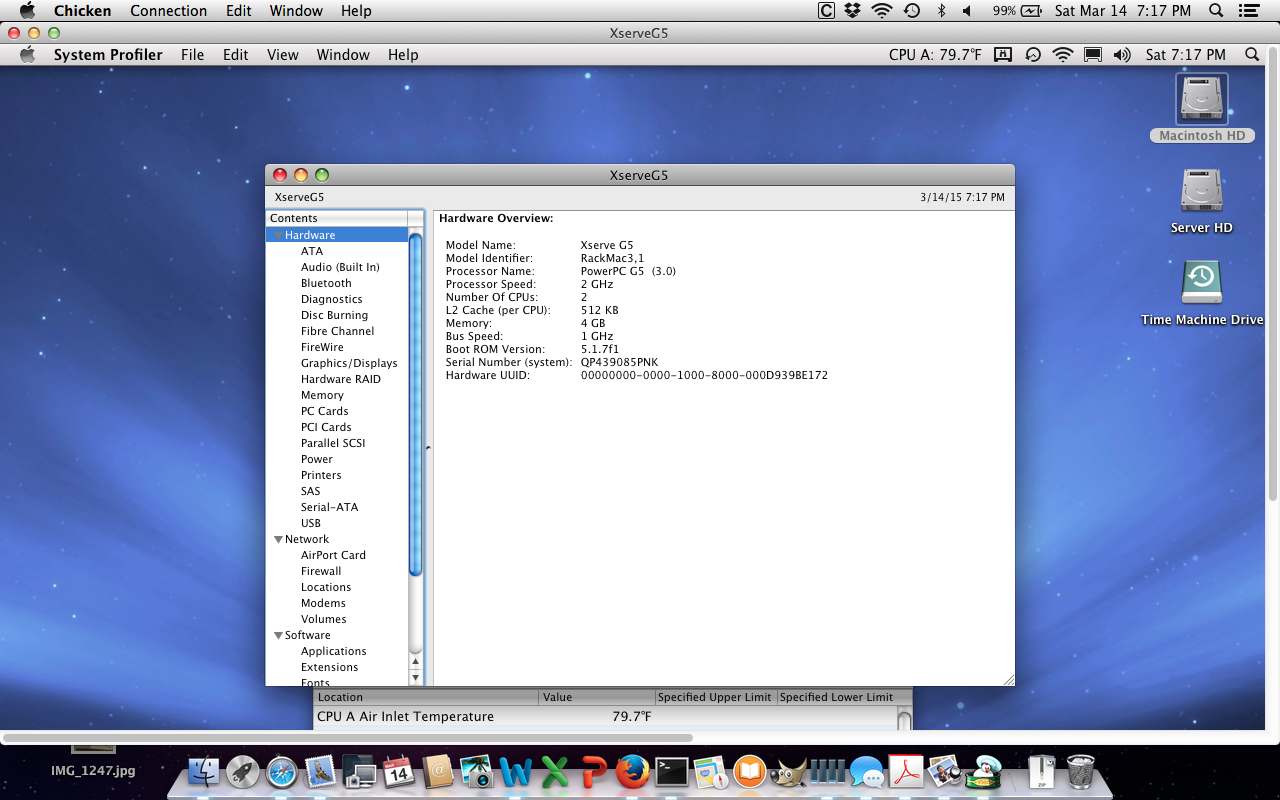Open iBooks orange icon in dock
Viewport: 1280px width, 800px height.
point(749,771)
